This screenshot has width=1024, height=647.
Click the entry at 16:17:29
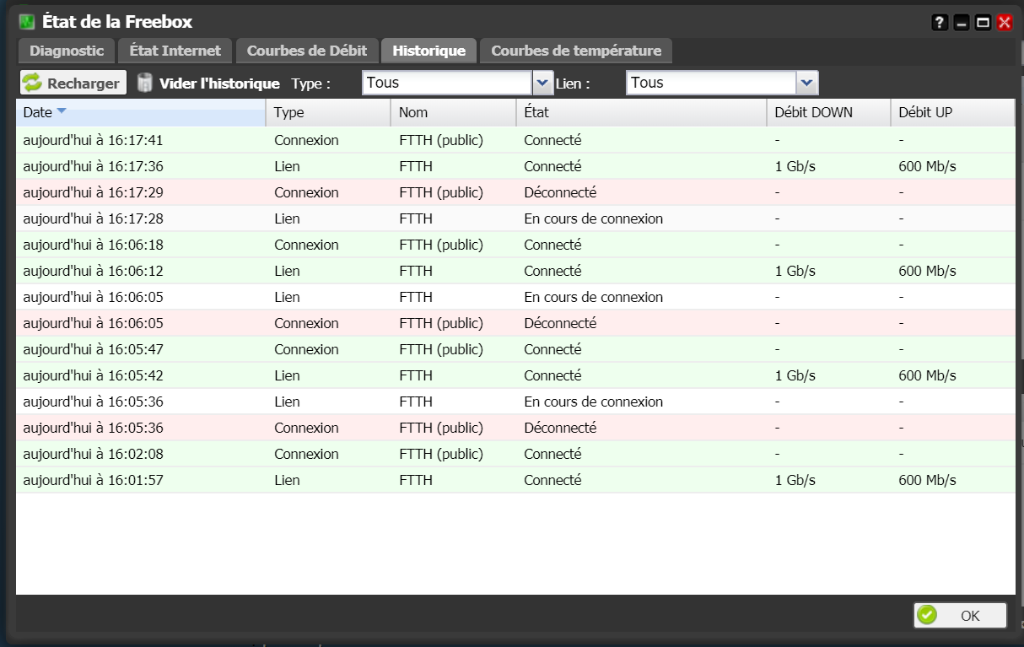515,193
